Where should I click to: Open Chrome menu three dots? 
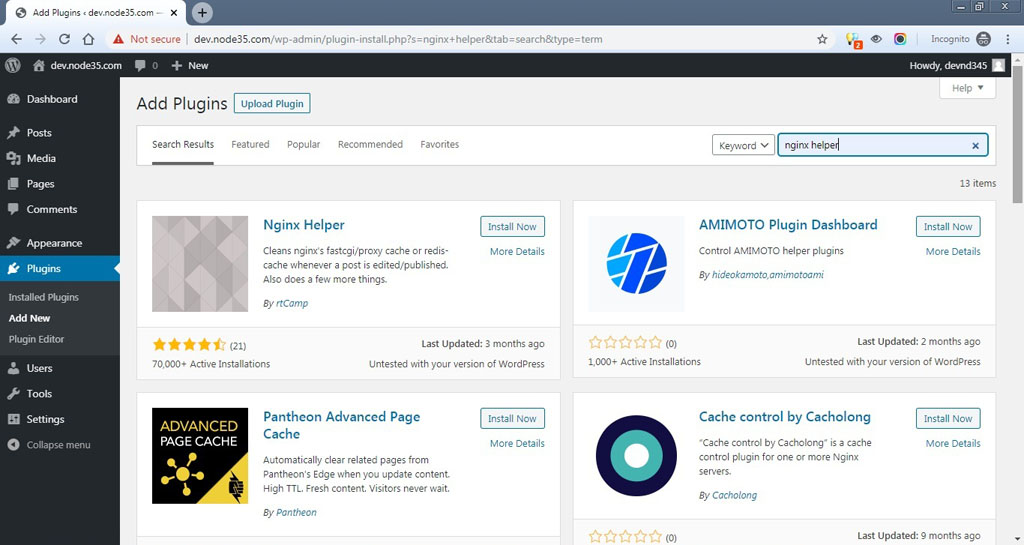(1009, 39)
